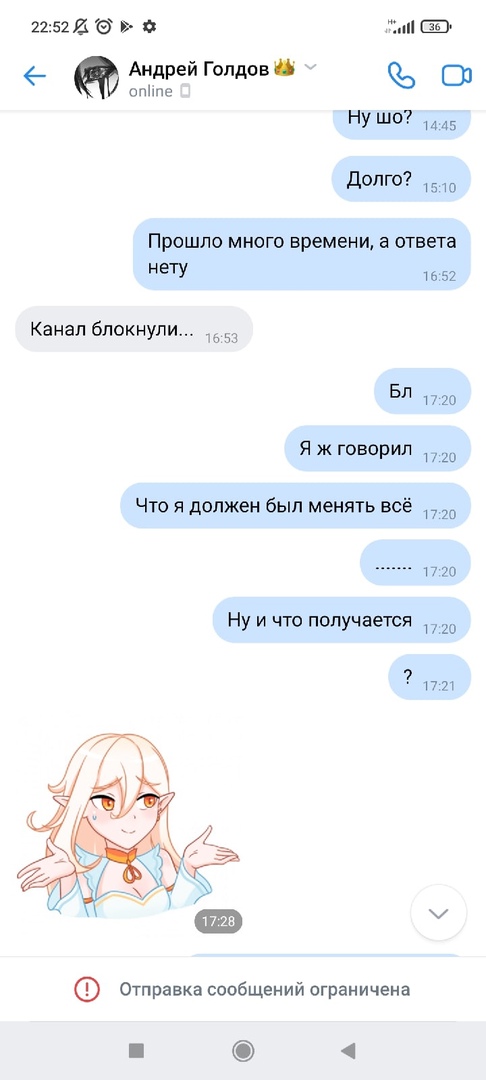Tap the Android recent apps square button

136,1050
